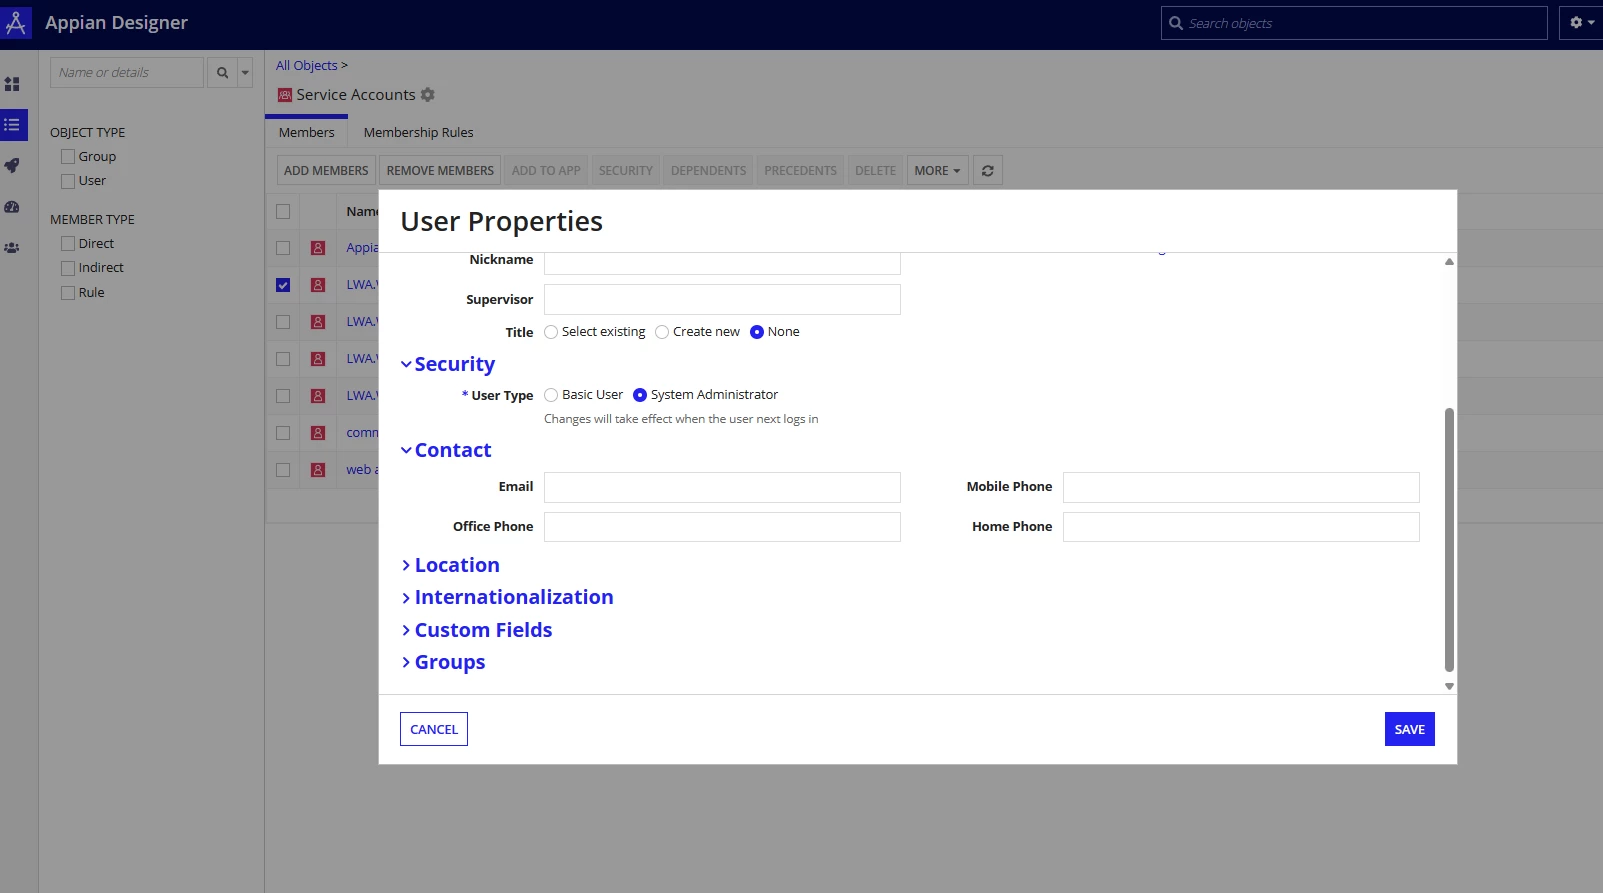Click the Service Accounts group icon
This screenshot has width=1603, height=893.
pyautogui.click(x=285, y=95)
